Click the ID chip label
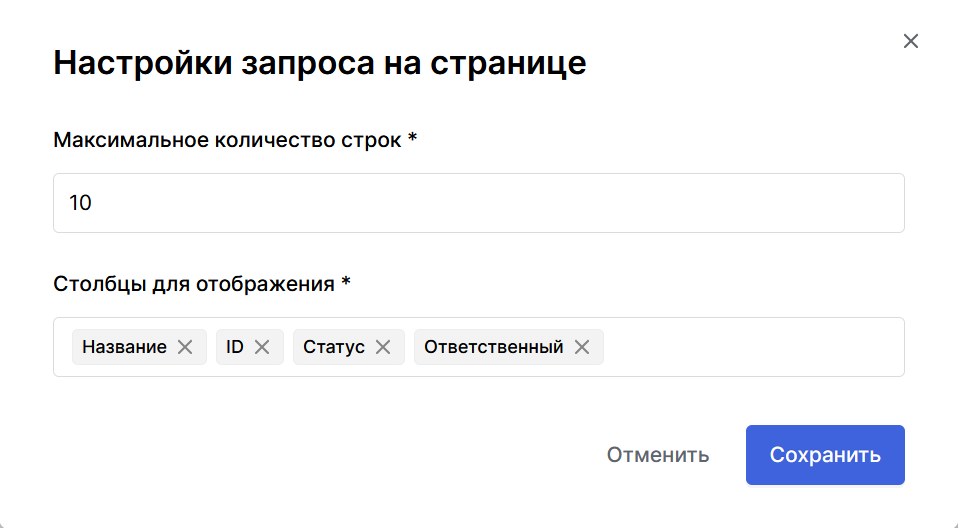The height and width of the screenshot is (528, 958). [x=235, y=347]
